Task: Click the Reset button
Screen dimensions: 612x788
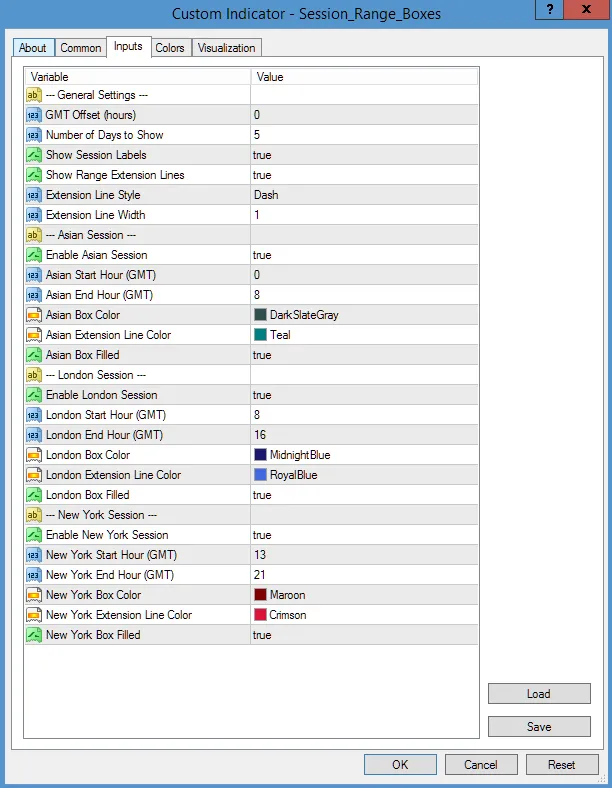Action: coord(562,764)
